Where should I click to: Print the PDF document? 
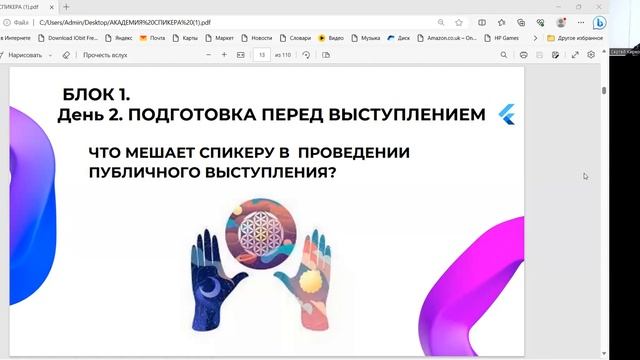coord(524,55)
